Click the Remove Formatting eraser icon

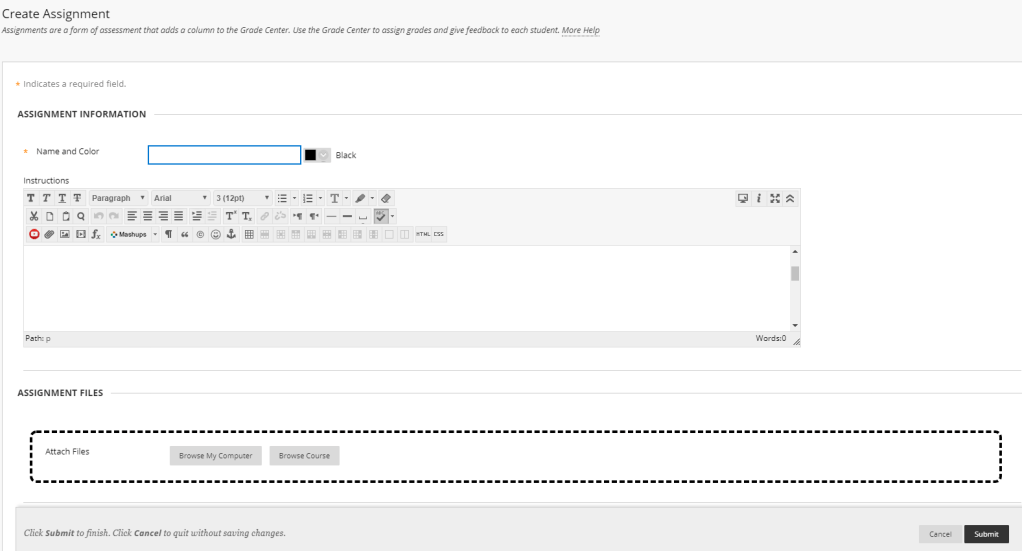pos(387,198)
